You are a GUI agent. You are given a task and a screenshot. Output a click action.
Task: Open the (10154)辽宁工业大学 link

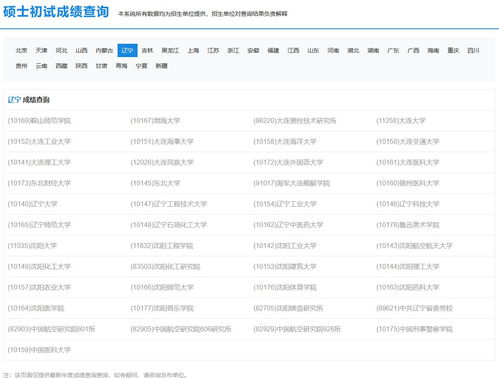(x=285, y=204)
